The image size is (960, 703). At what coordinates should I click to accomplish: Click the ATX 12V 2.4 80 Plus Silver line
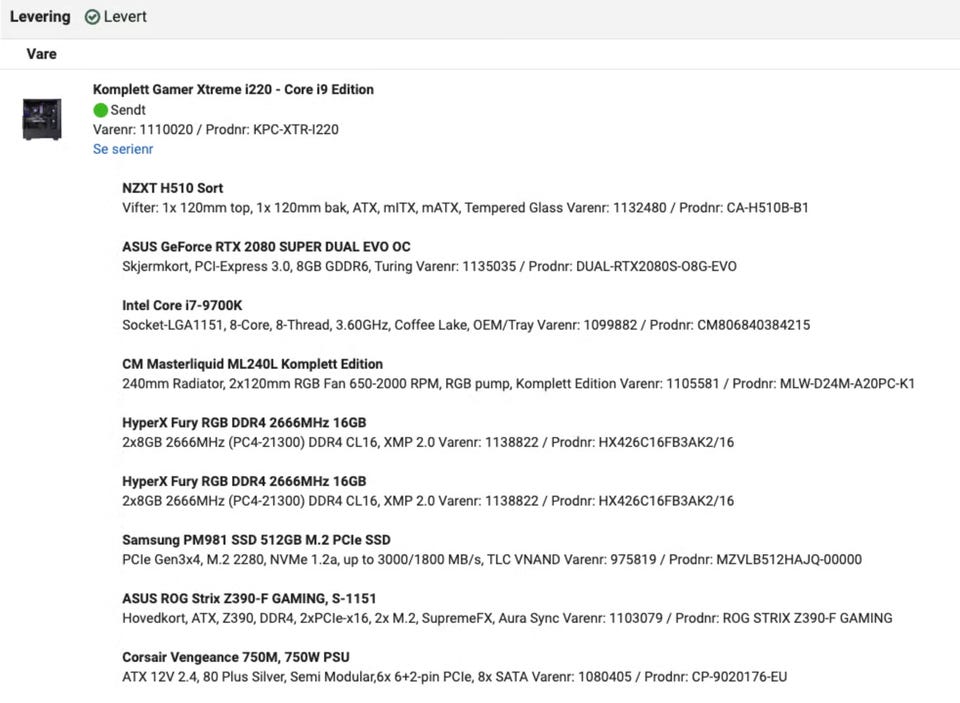coord(455,677)
